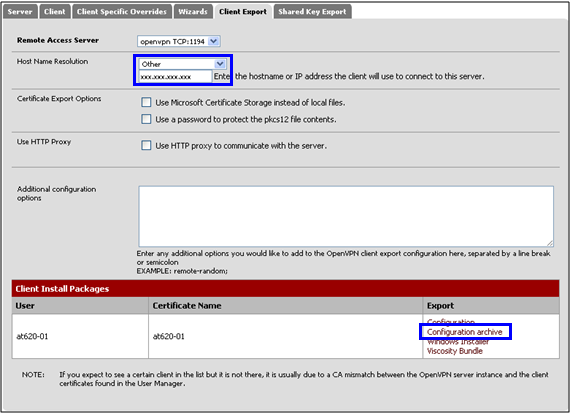This screenshot has height=413, width=571.
Task: Grab the textarea resize handle corner
Action: [550, 243]
